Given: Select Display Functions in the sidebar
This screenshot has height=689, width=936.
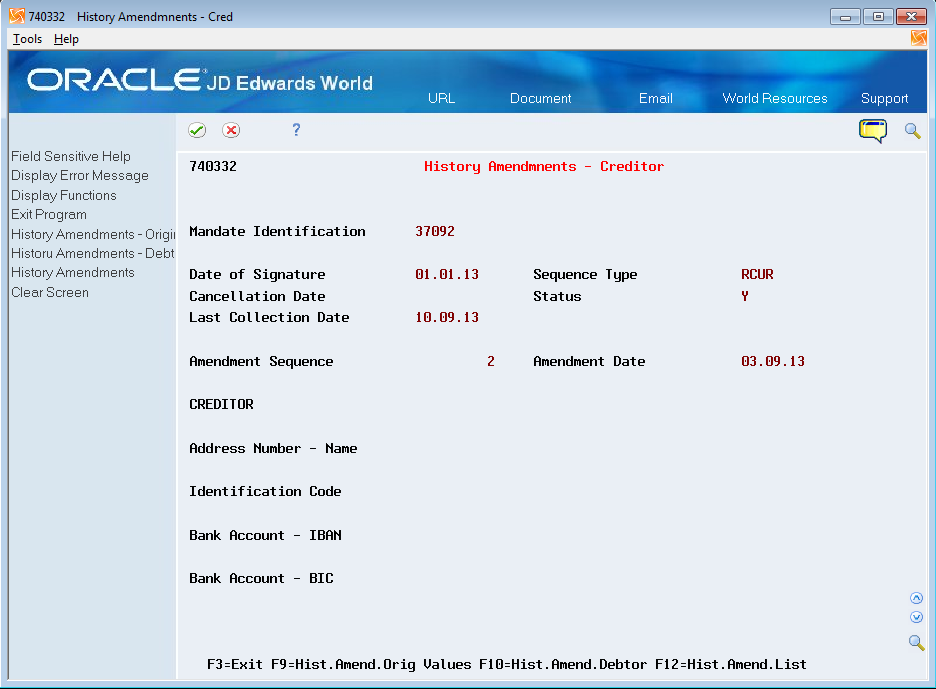Looking at the screenshot, I should [63, 195].
